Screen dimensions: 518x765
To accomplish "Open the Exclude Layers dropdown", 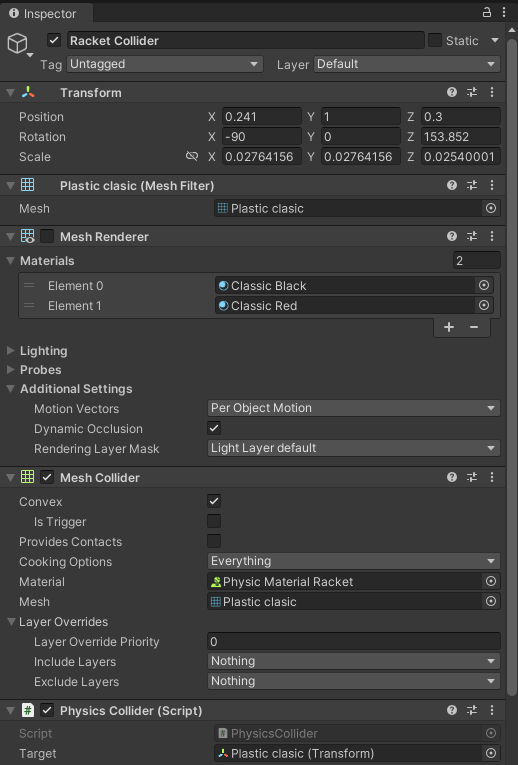I will point(354,681).
